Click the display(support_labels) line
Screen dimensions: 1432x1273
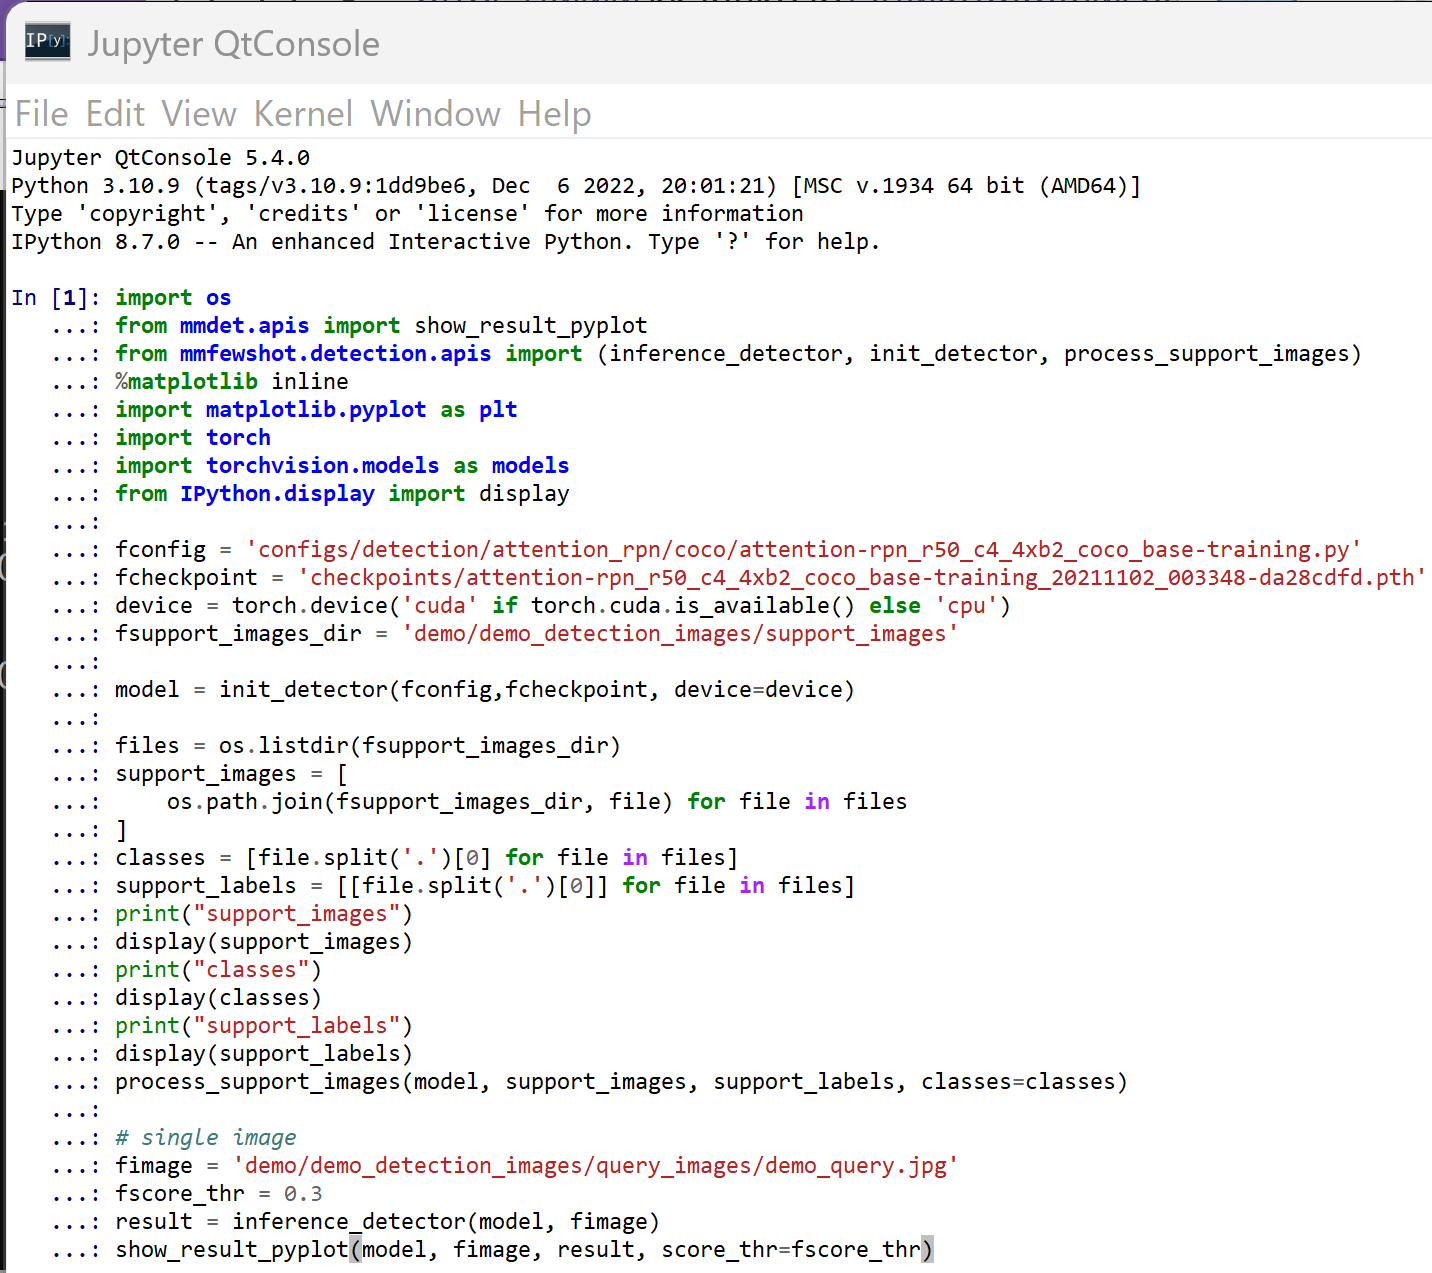[x=264, y=1054]
